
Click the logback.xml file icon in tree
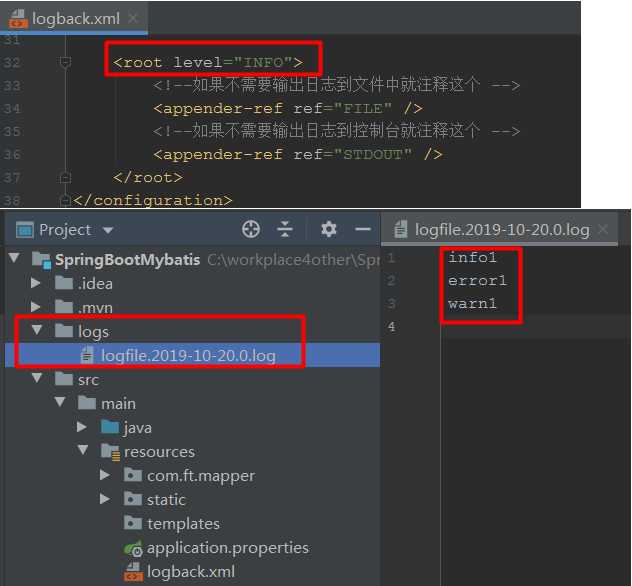(133, 572)
